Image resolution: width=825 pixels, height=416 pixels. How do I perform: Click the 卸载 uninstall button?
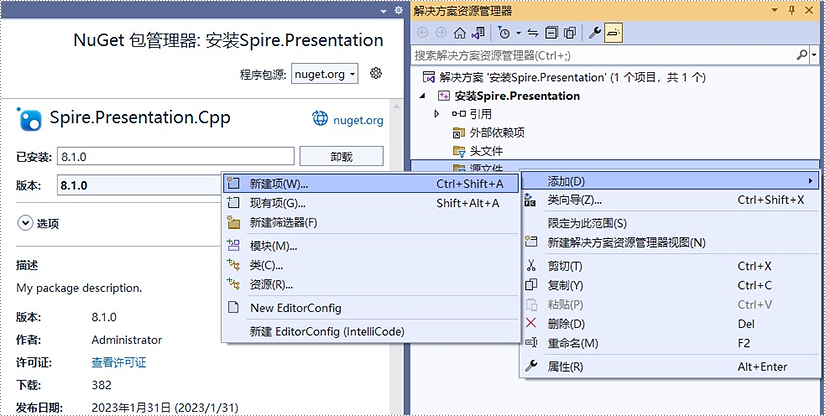[x=341, y=157]
